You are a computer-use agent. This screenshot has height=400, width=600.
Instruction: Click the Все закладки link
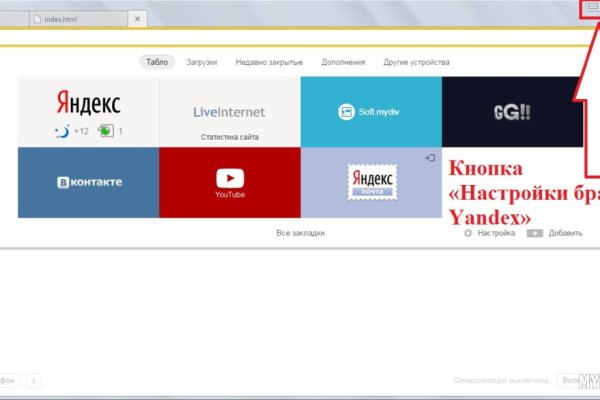(x=300, y=233)
